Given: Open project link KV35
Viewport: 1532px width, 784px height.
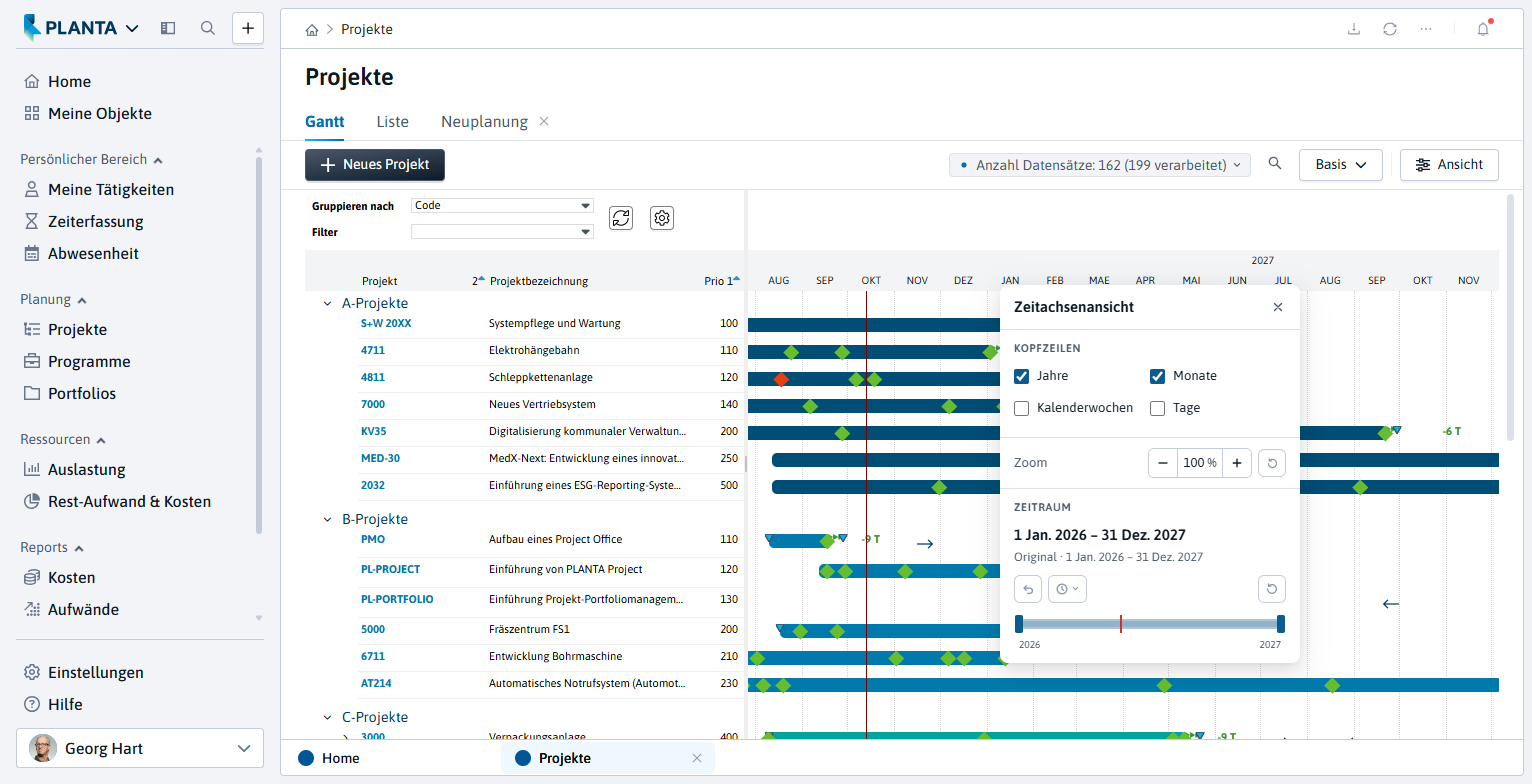Looking at the screenshot, I should (x=373, y=431).
